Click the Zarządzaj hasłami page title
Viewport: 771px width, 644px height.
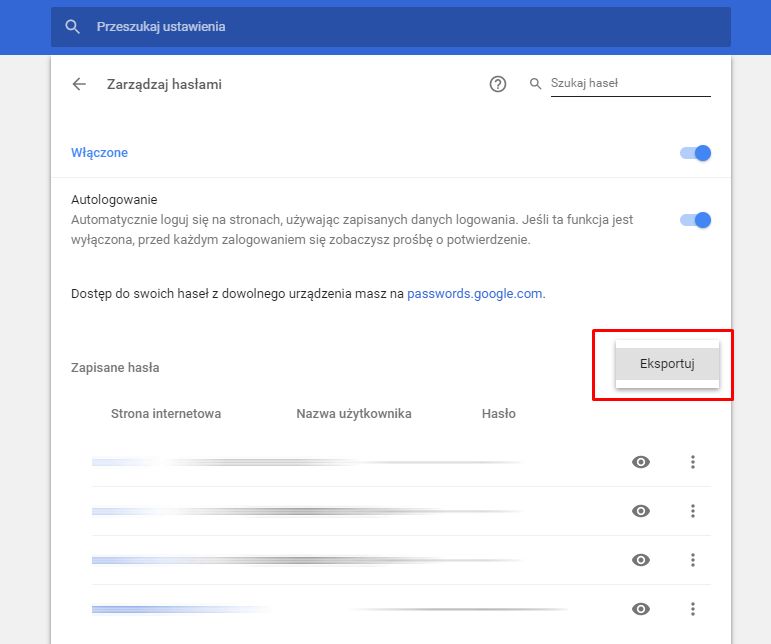164,85
